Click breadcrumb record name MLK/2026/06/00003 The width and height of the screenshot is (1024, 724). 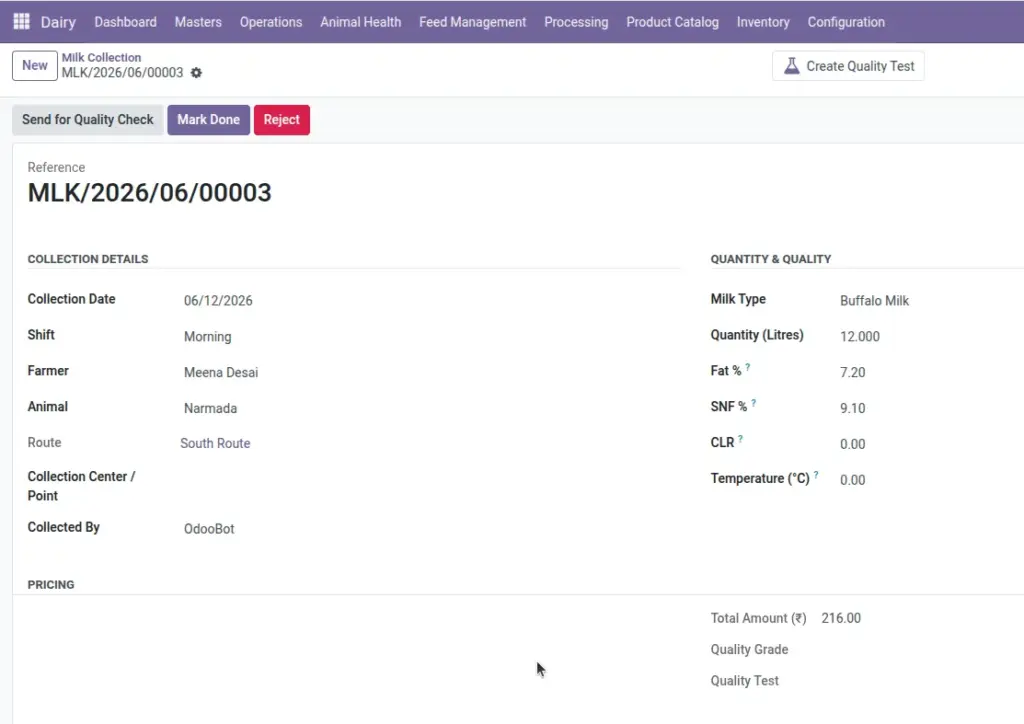pyautogui.click(x=123, y=72)
